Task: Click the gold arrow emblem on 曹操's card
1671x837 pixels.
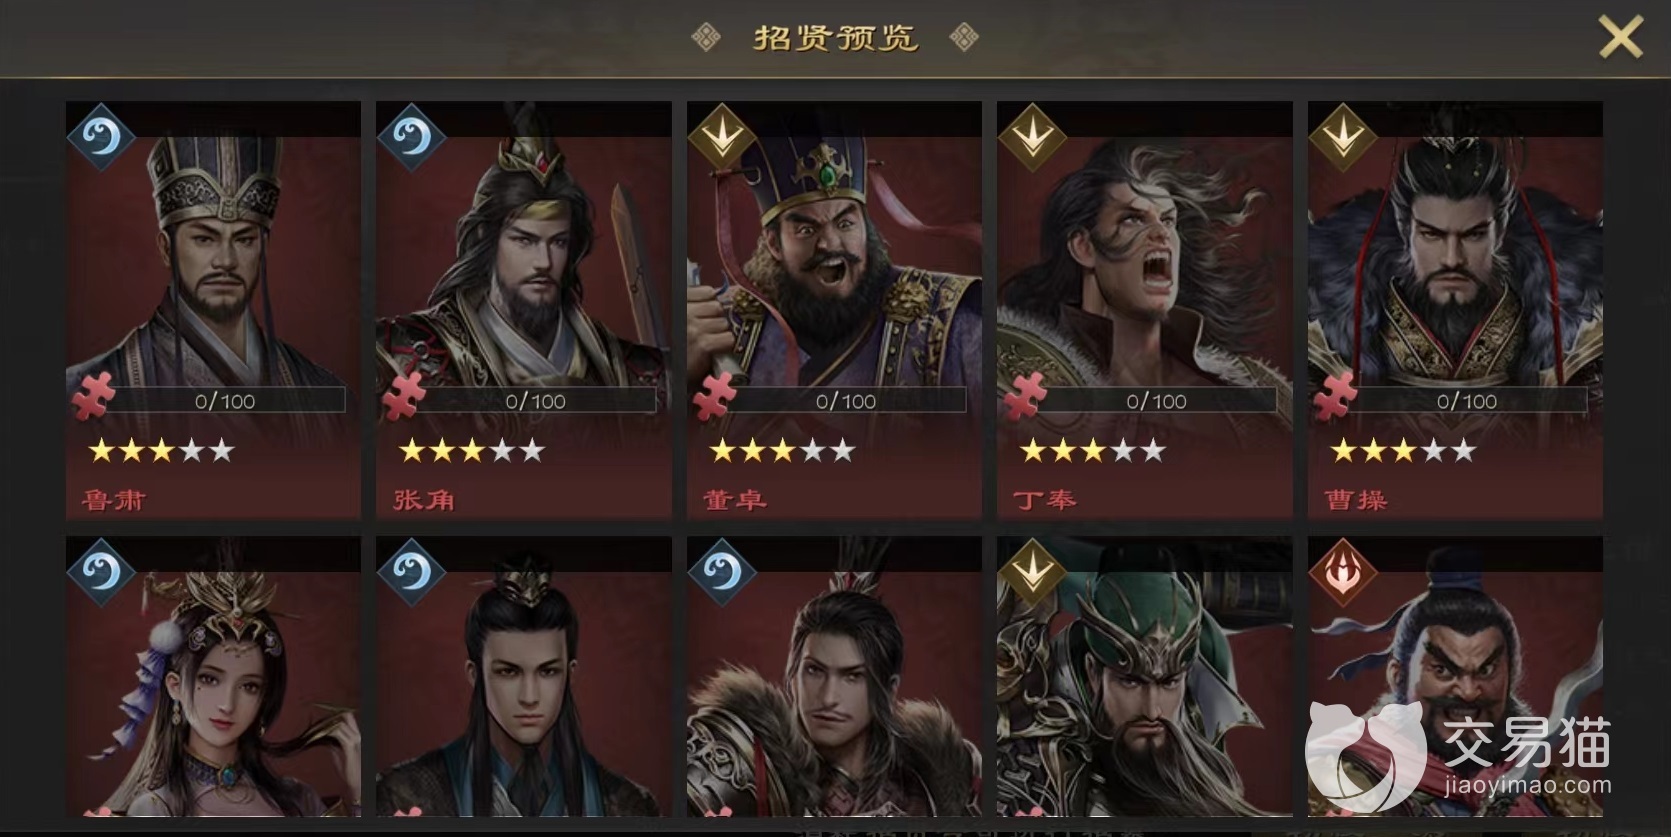Action: click(x=1343, y=136)
